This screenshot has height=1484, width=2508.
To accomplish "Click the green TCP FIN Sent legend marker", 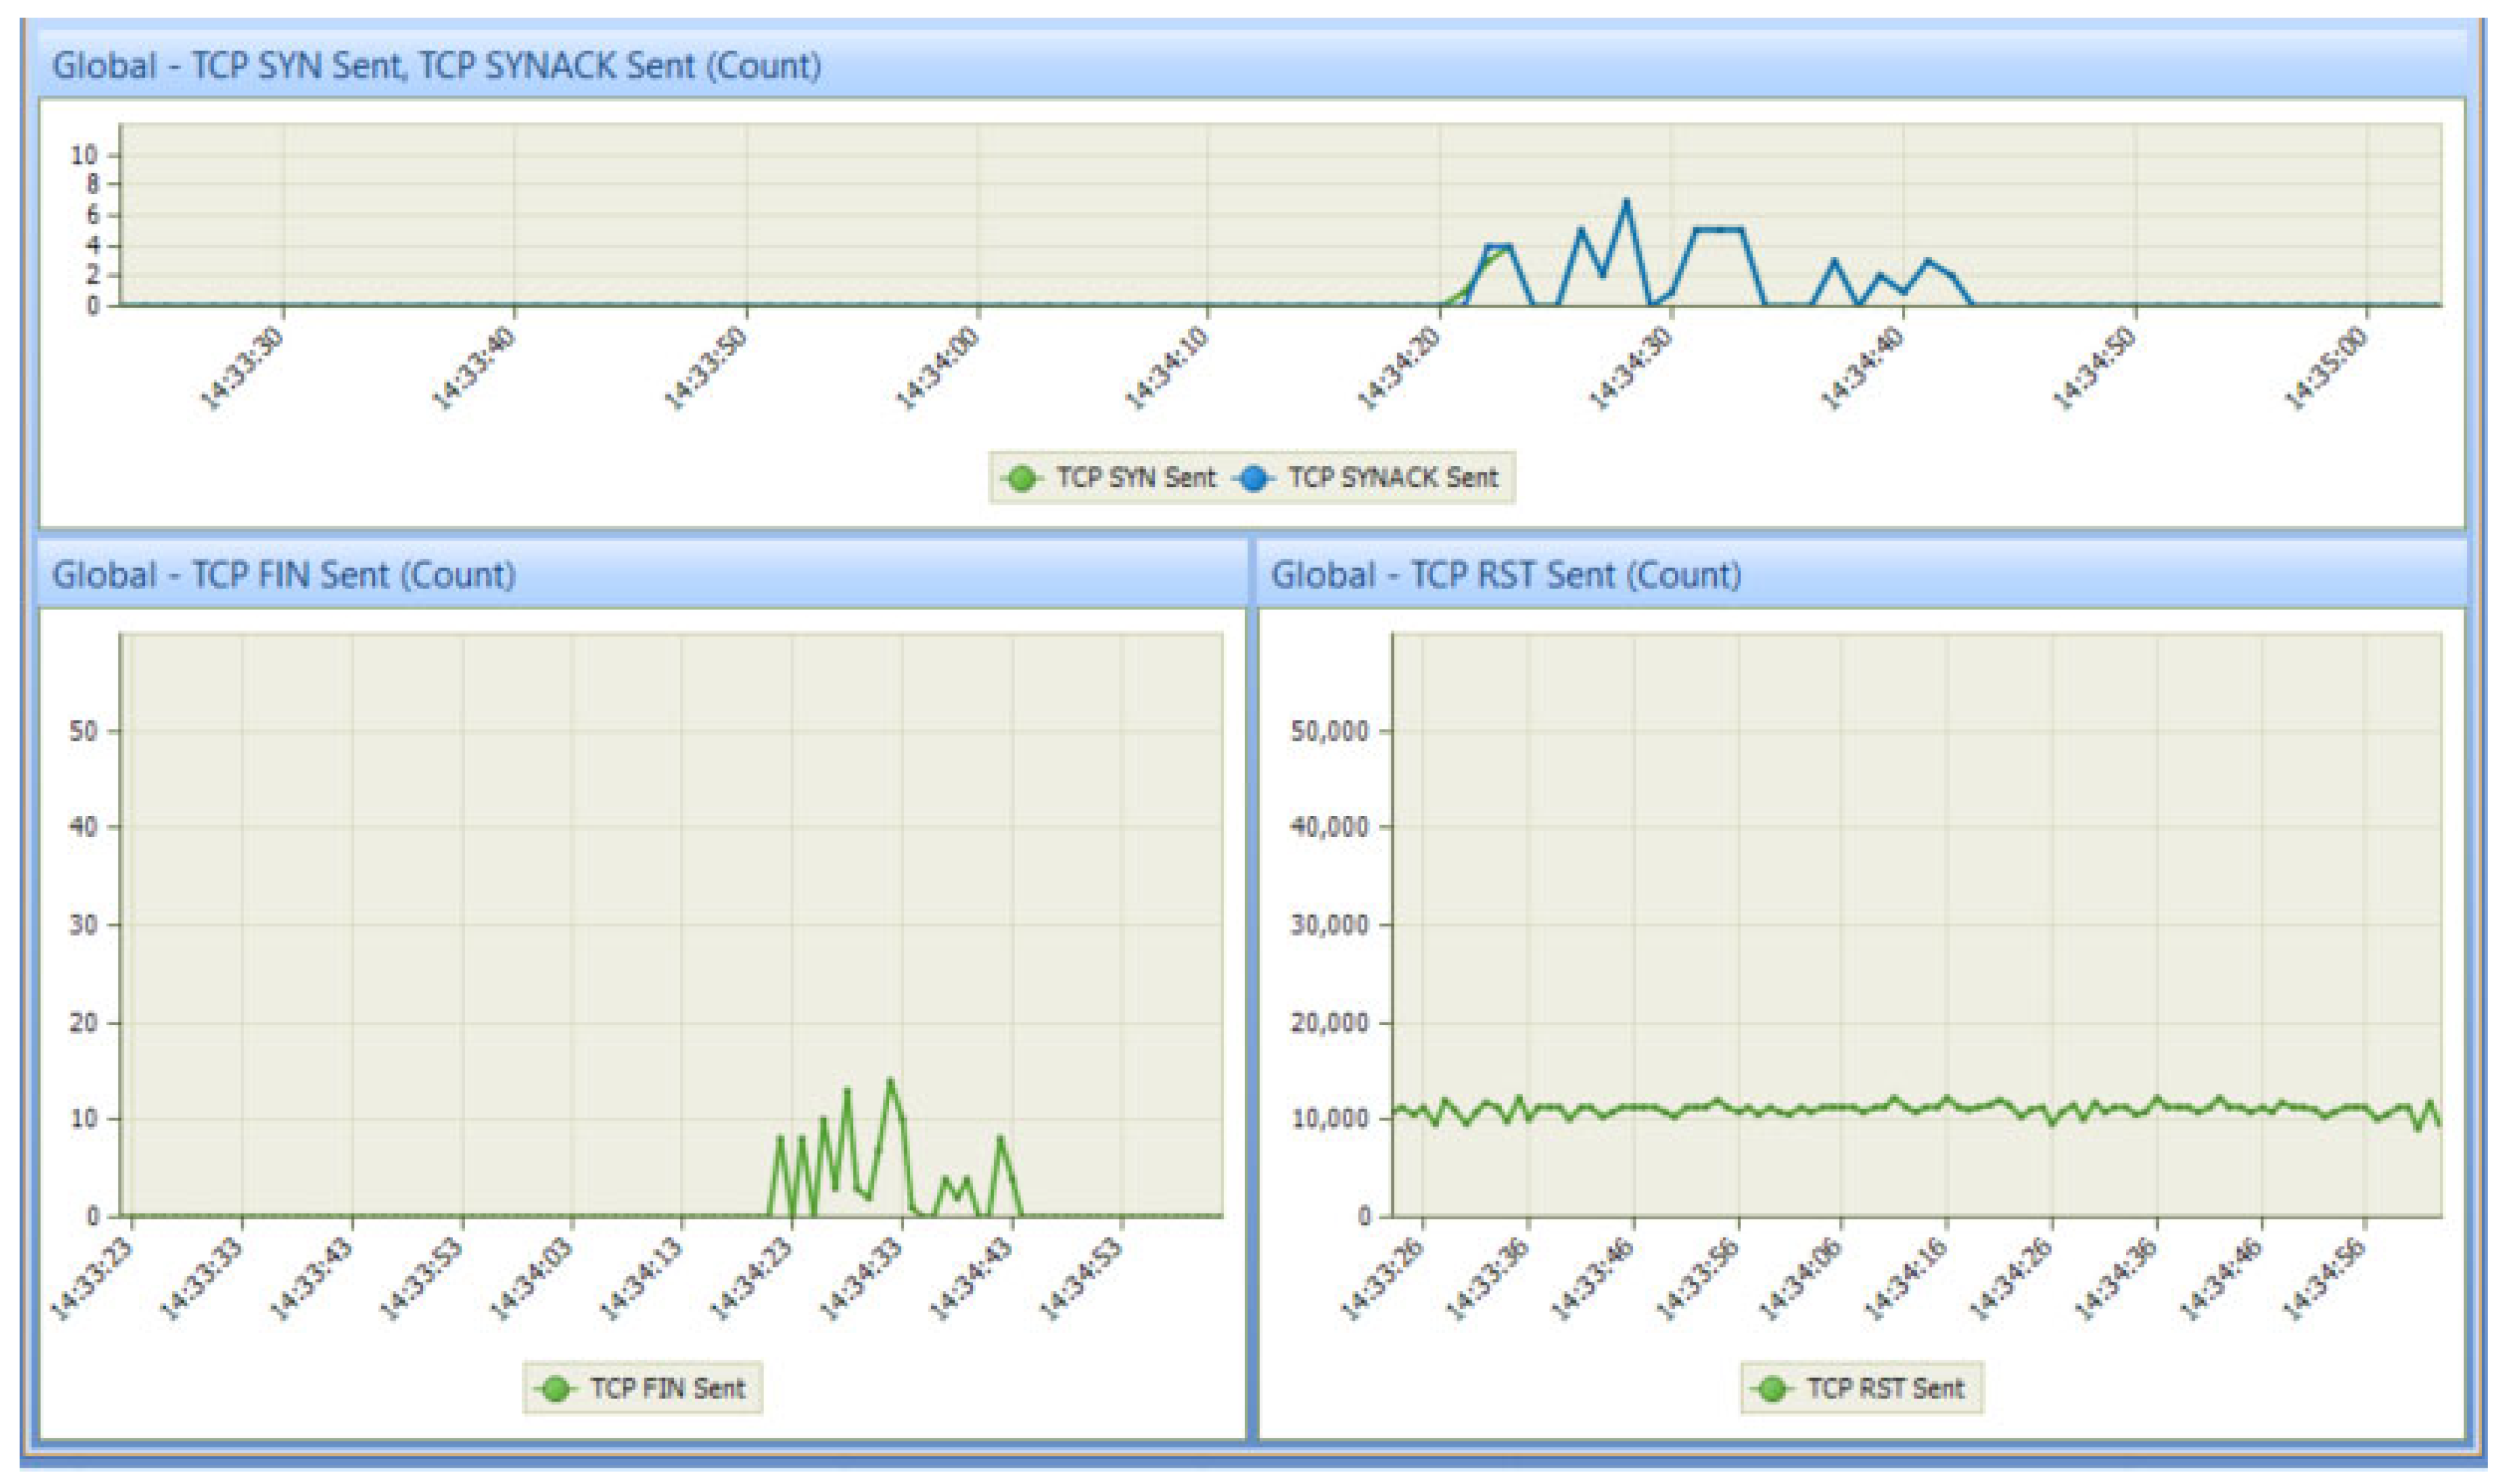I will (x=555, y=1389).
